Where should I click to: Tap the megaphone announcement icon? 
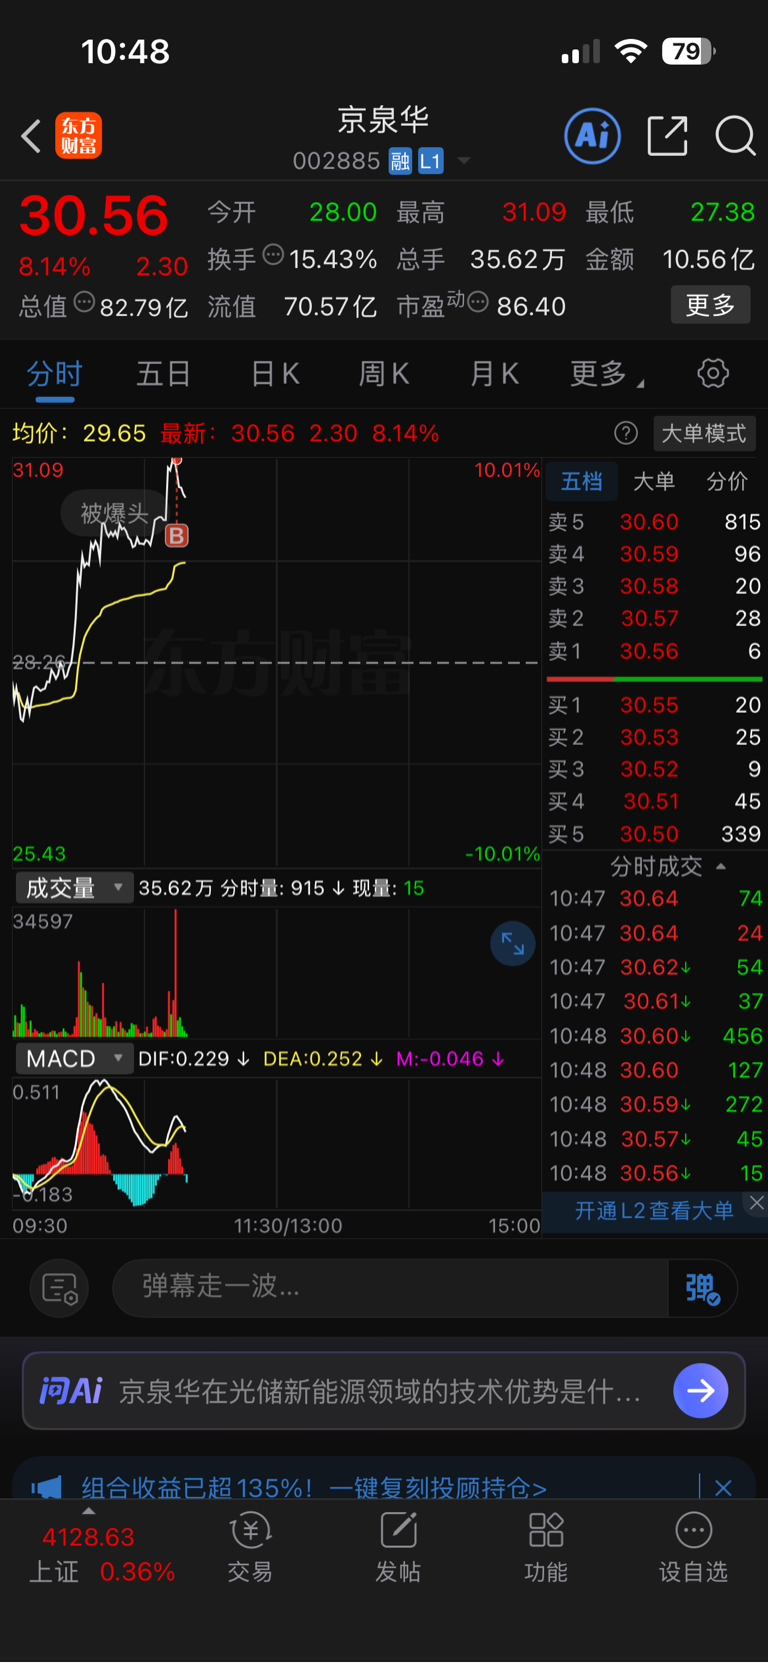(x=46, y=1487)
